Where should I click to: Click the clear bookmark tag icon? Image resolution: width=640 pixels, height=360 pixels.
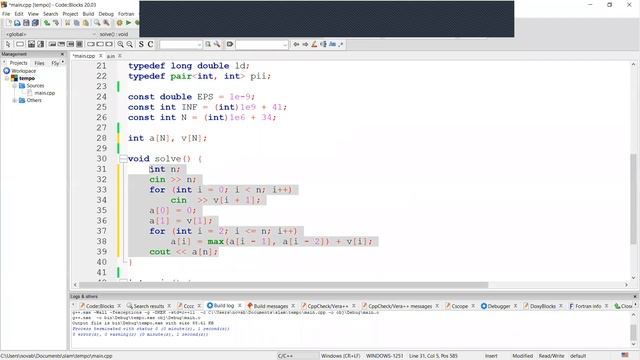click(230, 44)
